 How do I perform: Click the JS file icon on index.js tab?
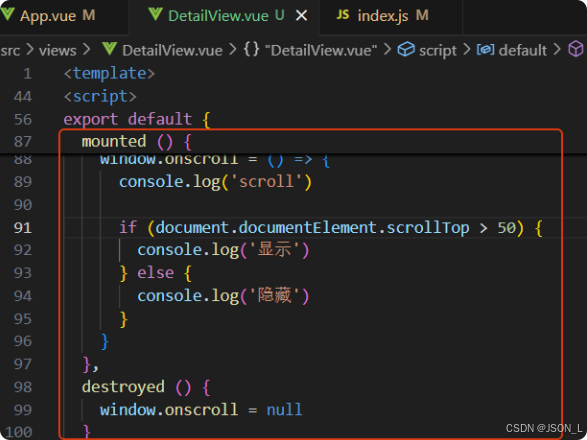(x=343, y=15)
